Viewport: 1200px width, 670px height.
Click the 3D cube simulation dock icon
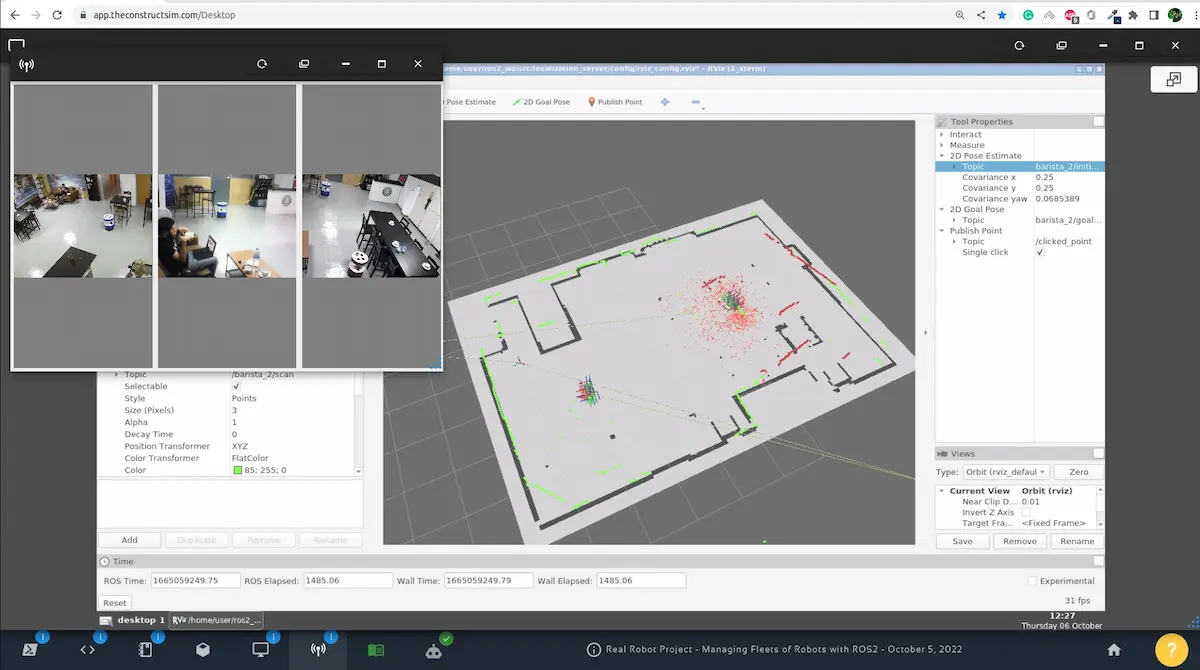click(x=203, y=649)
